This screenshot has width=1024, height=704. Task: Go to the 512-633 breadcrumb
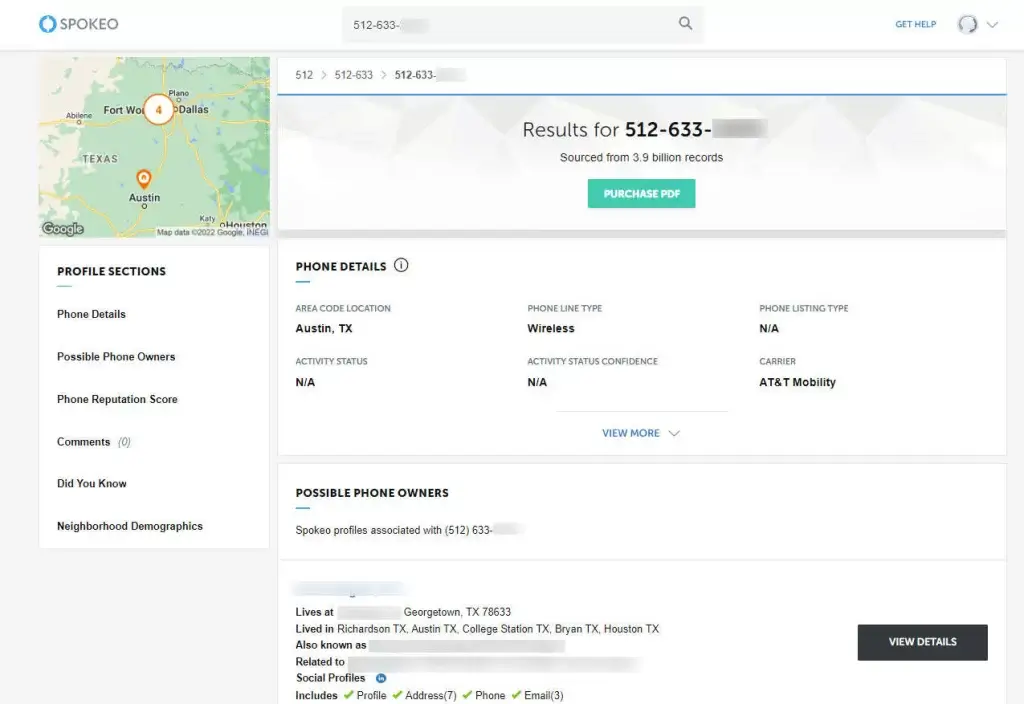click(353, 75)
